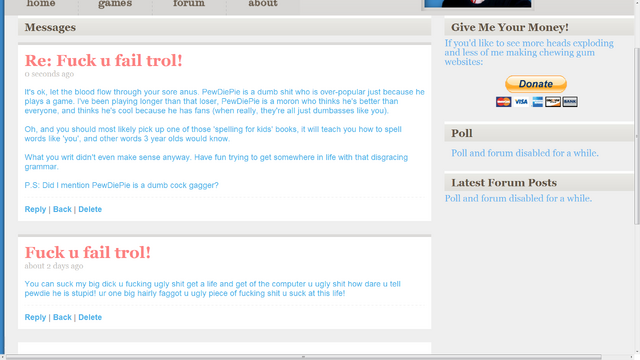Click the 'Give Me Your Money!' heading
Image resolution: width=640 pixels, height=360 pixels.
[x=509, y=27]
